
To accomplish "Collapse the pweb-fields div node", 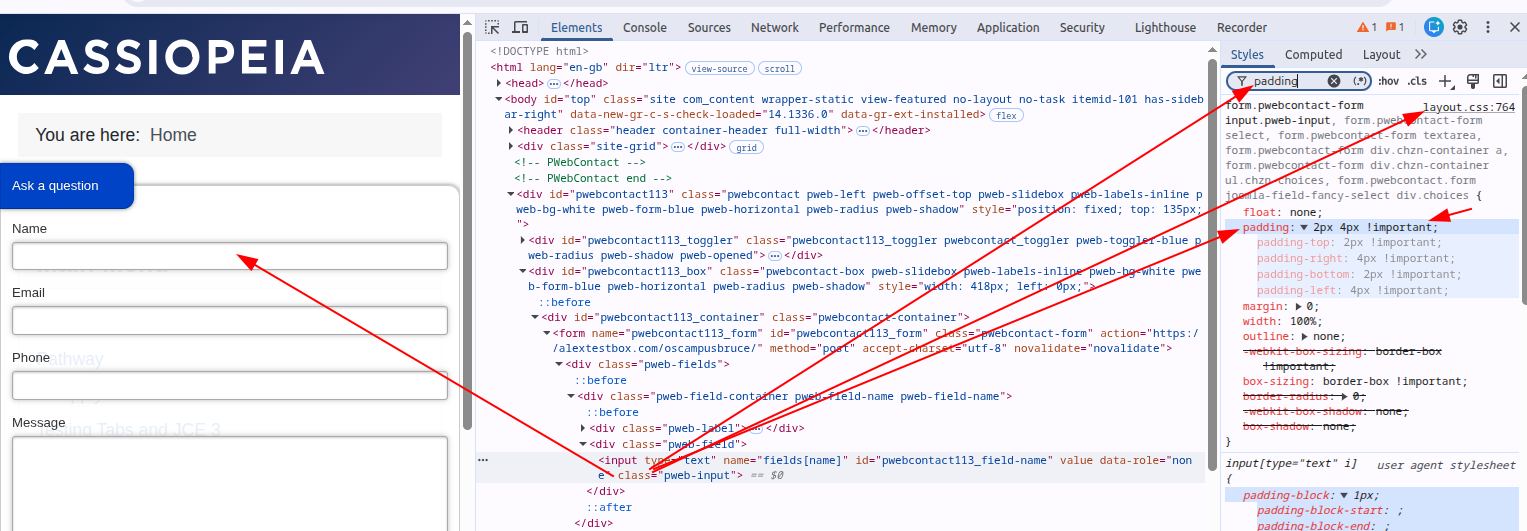I will point(559,364).
